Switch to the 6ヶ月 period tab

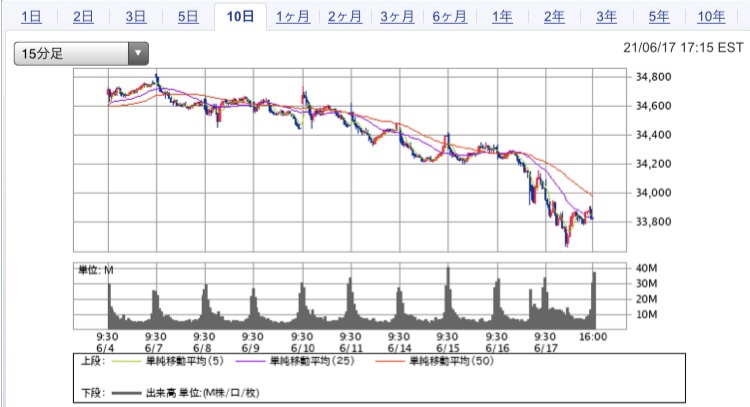pos(450,17)
